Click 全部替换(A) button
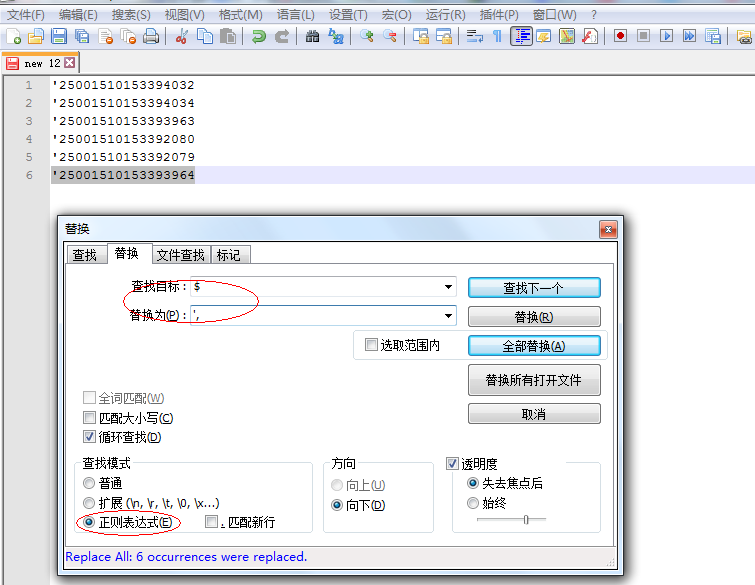 (534, 346)
